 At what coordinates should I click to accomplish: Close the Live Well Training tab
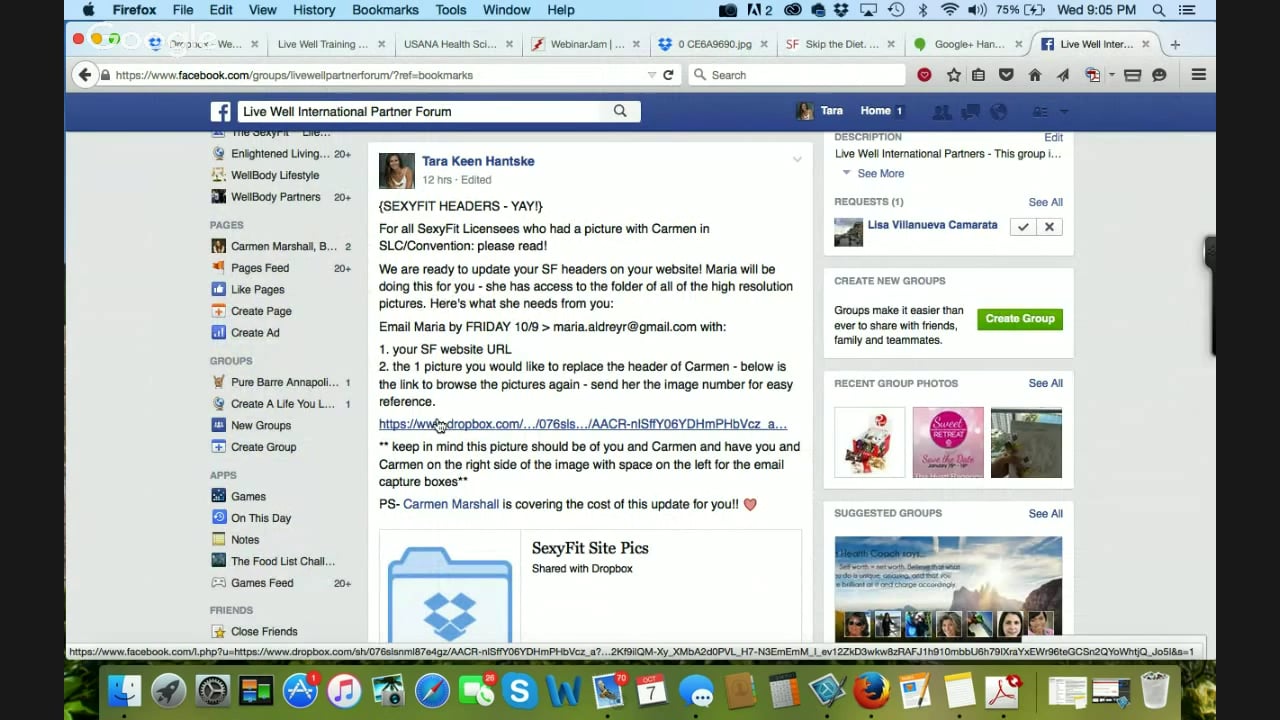(x=383, y=44)
